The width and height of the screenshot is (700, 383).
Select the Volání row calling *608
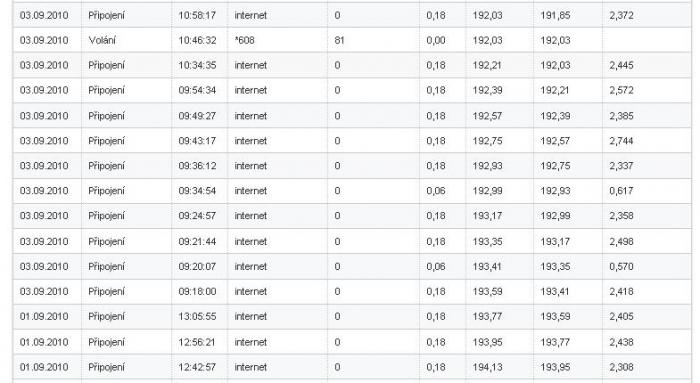pos(352,40)
